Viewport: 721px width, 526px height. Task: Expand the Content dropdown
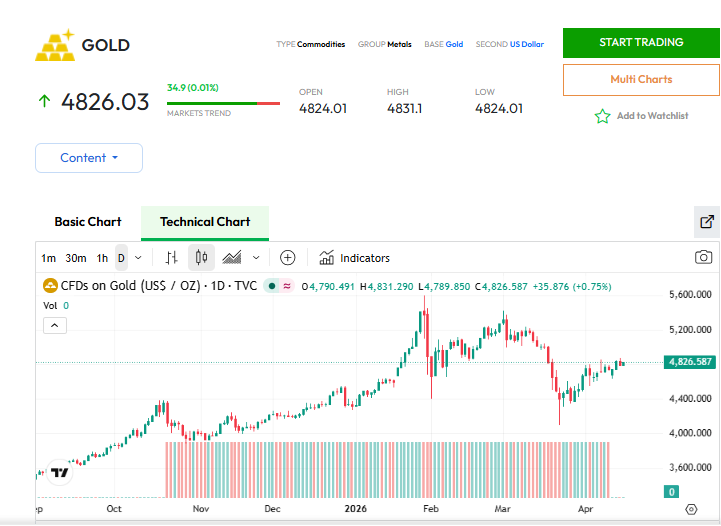(89, 158)
